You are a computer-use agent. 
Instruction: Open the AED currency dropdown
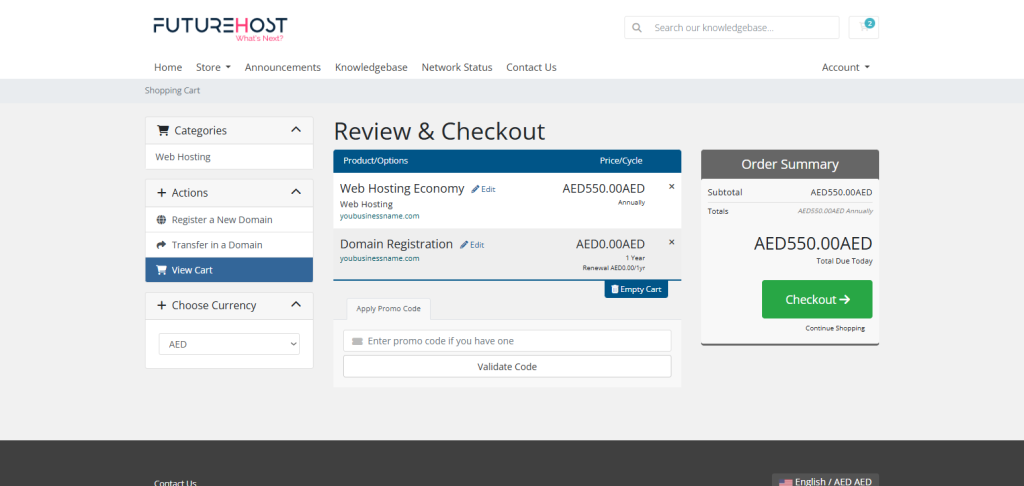coord(229,344)
